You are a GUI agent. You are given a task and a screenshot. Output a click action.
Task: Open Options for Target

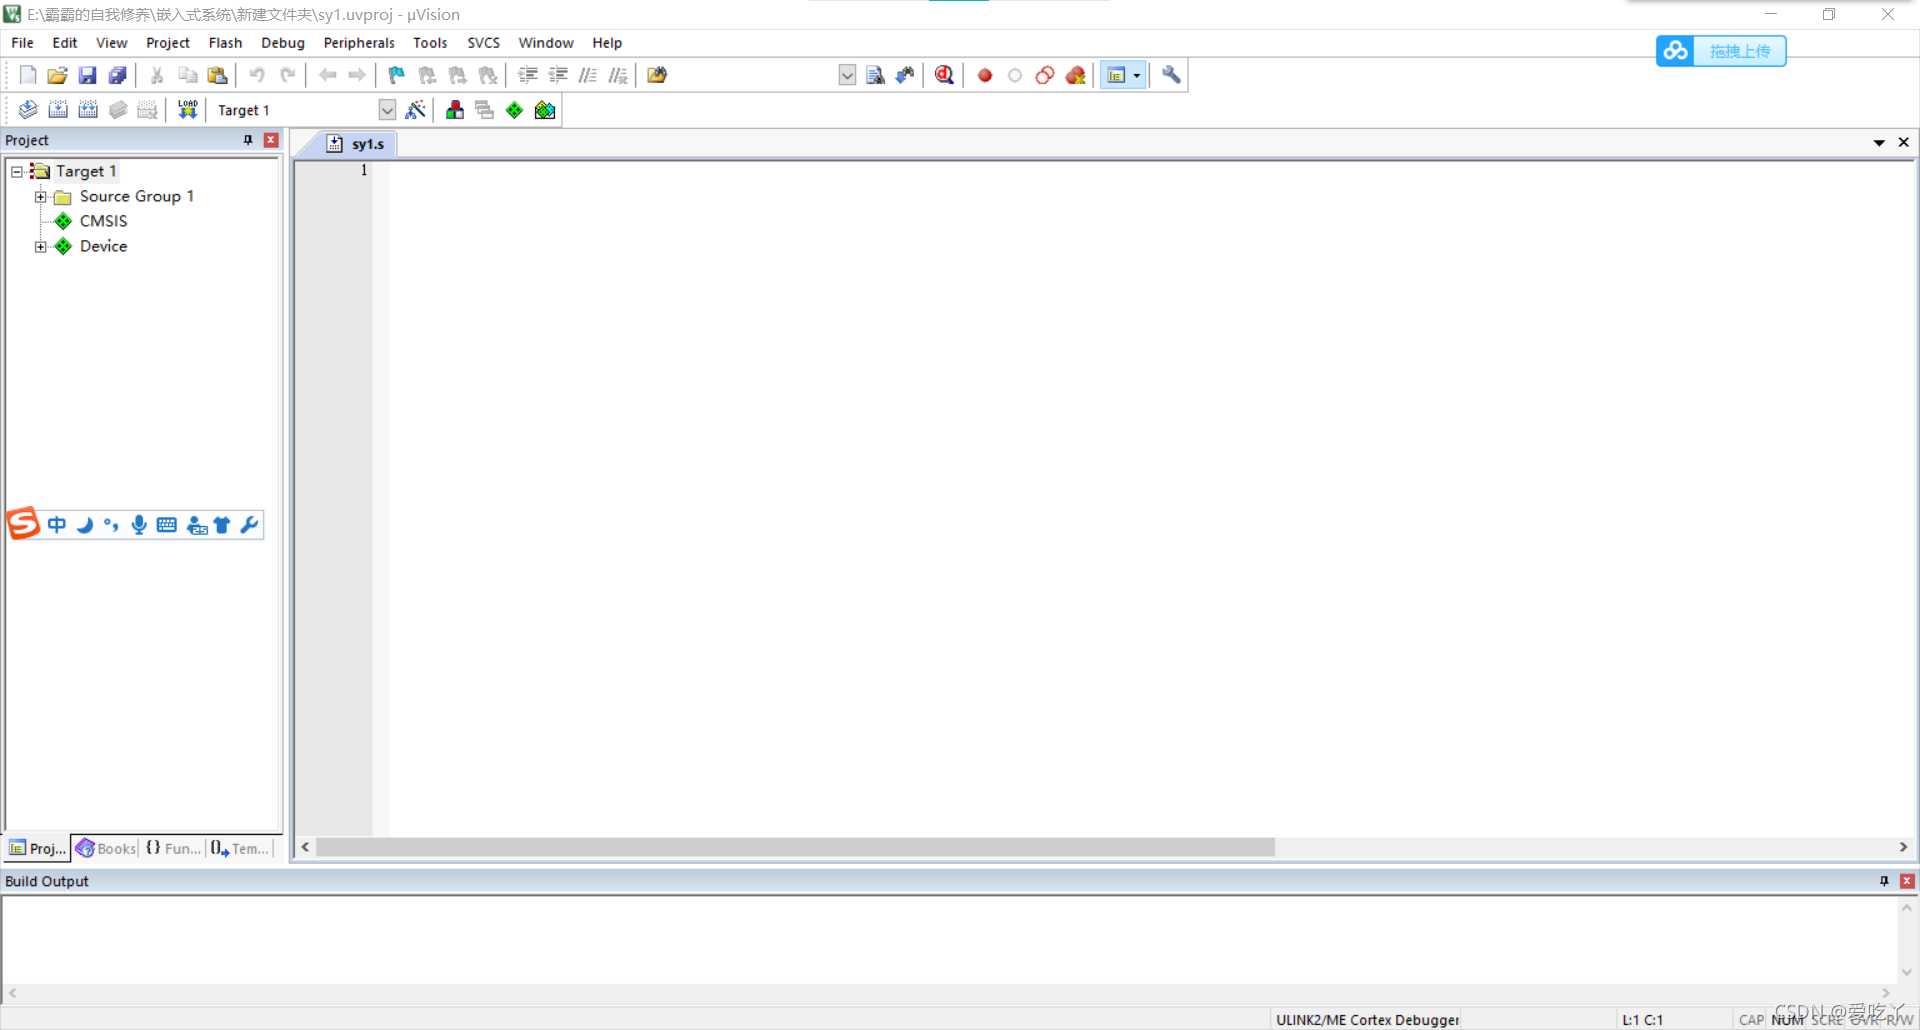(x=415, y=110)
